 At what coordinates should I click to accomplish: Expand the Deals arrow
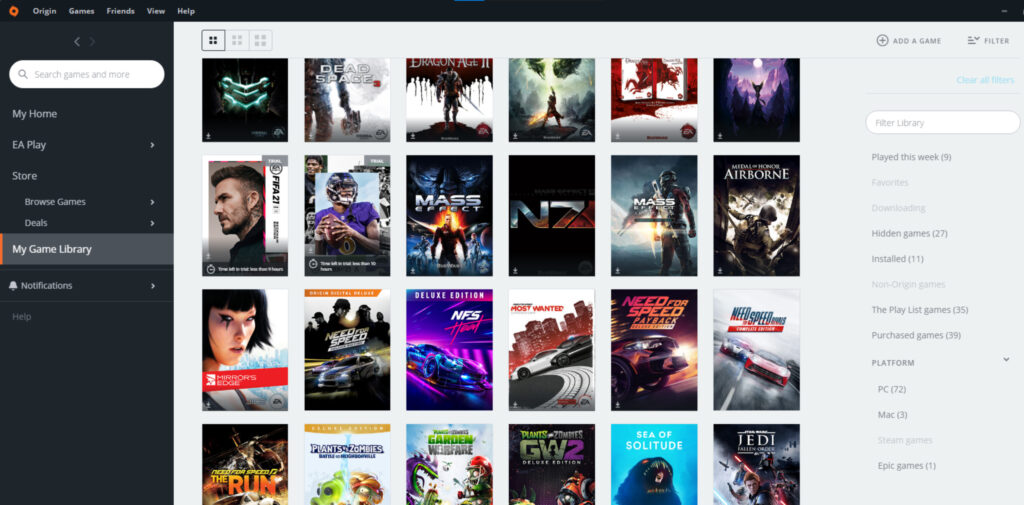coord(152,223)
